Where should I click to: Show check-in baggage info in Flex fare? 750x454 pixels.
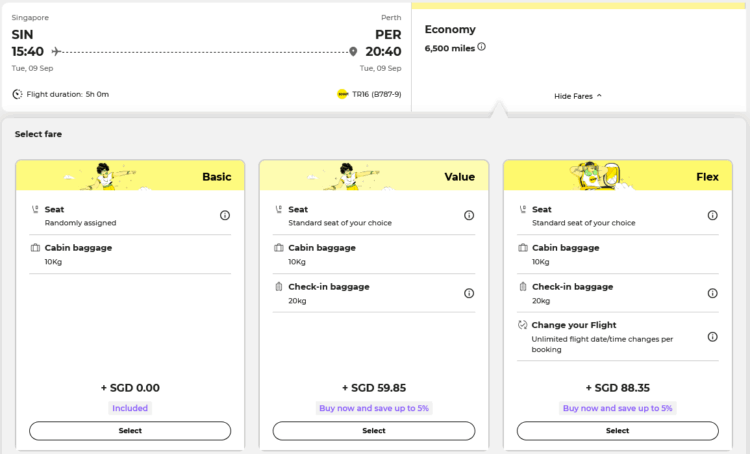pos(713,293)
